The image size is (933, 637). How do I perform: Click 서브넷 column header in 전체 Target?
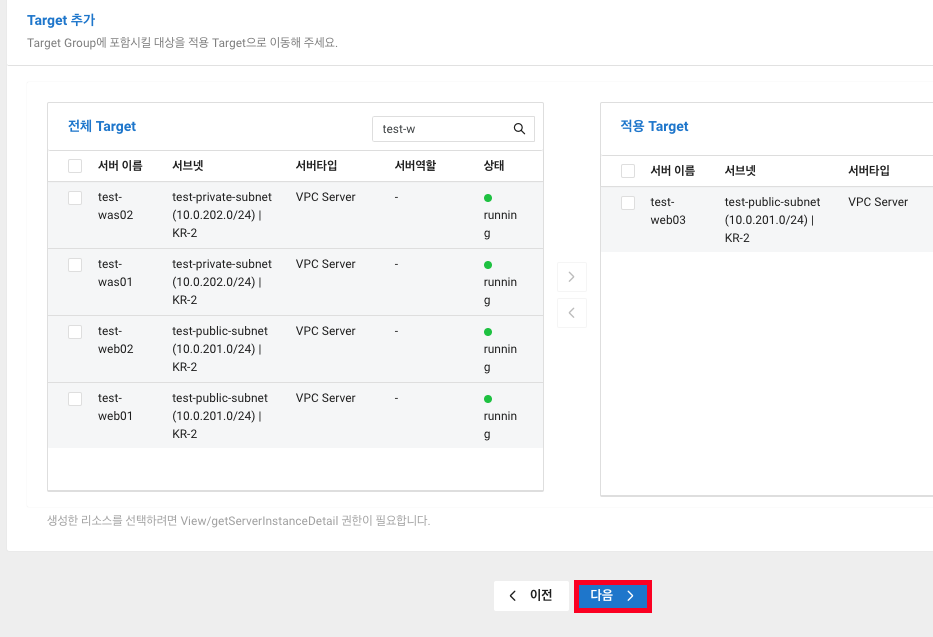click(x=187, y=165)
